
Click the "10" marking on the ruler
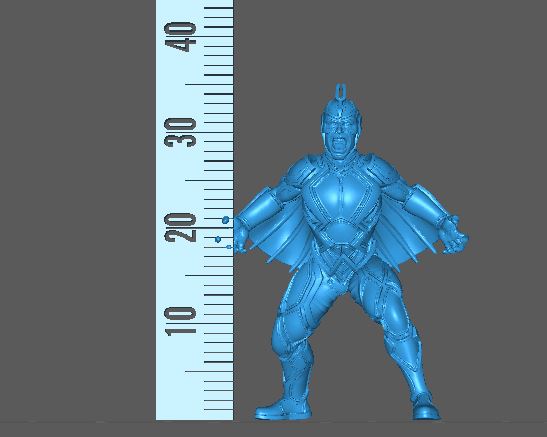[180, 322]
